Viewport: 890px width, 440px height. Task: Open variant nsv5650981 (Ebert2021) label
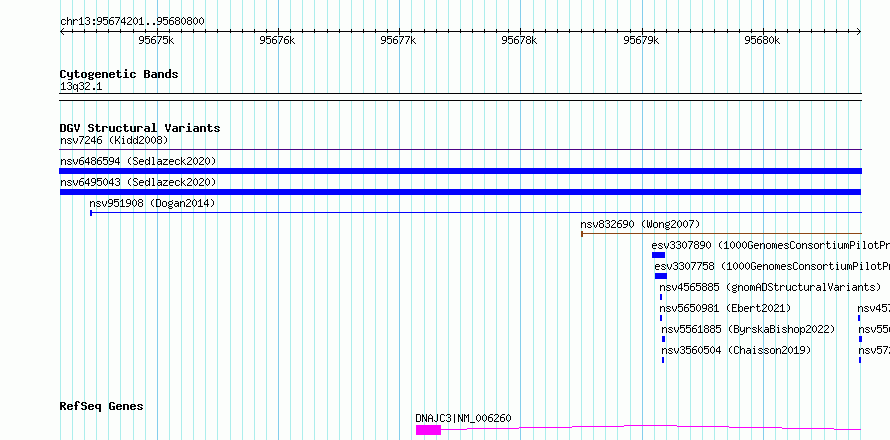point(725,308)
